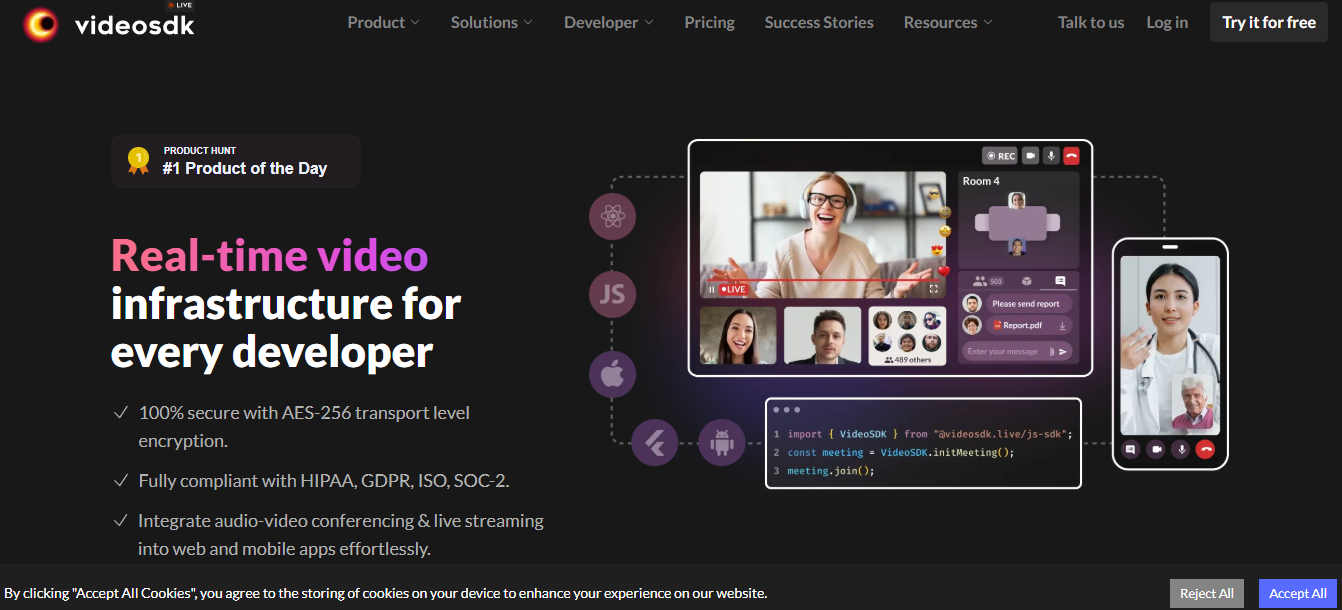Click the smiling woman's video thumbnail below the live video
Viewport: 1342px width, 610px height.
(x=738, y=335)
